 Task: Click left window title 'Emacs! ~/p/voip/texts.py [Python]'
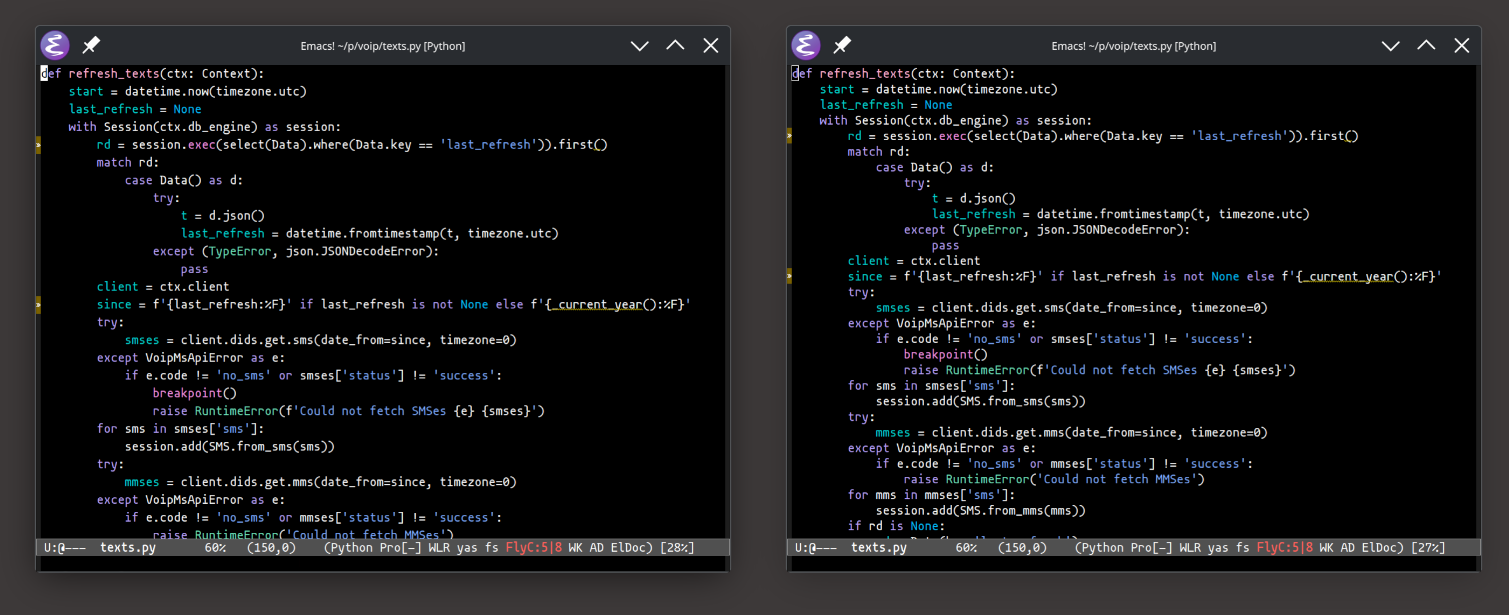(383, 46)
